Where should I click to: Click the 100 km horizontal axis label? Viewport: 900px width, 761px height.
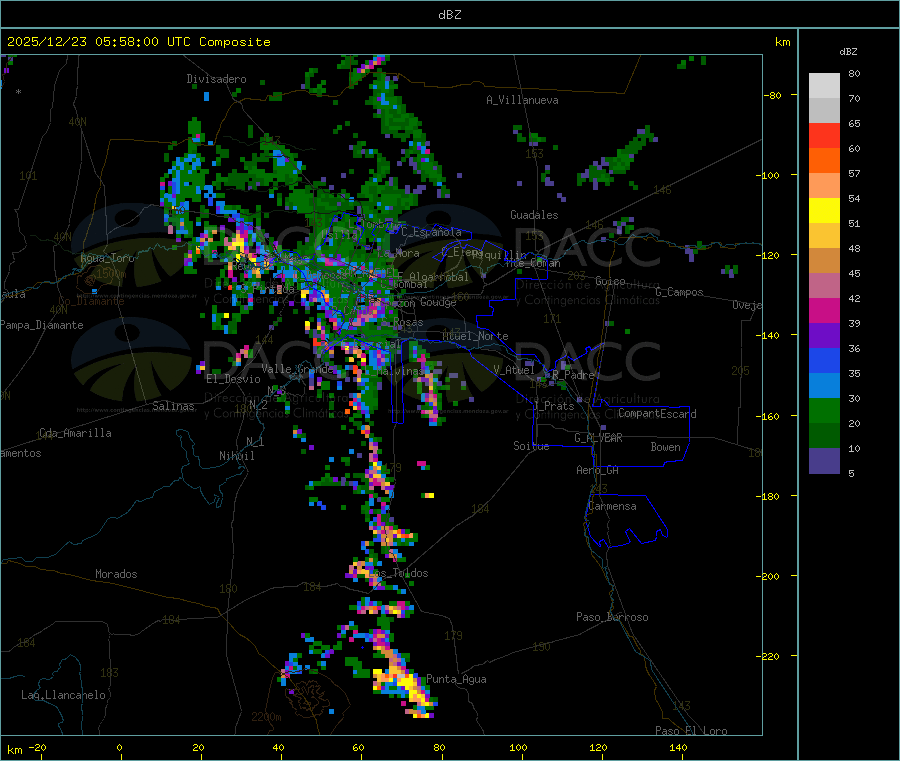[518, 747]
